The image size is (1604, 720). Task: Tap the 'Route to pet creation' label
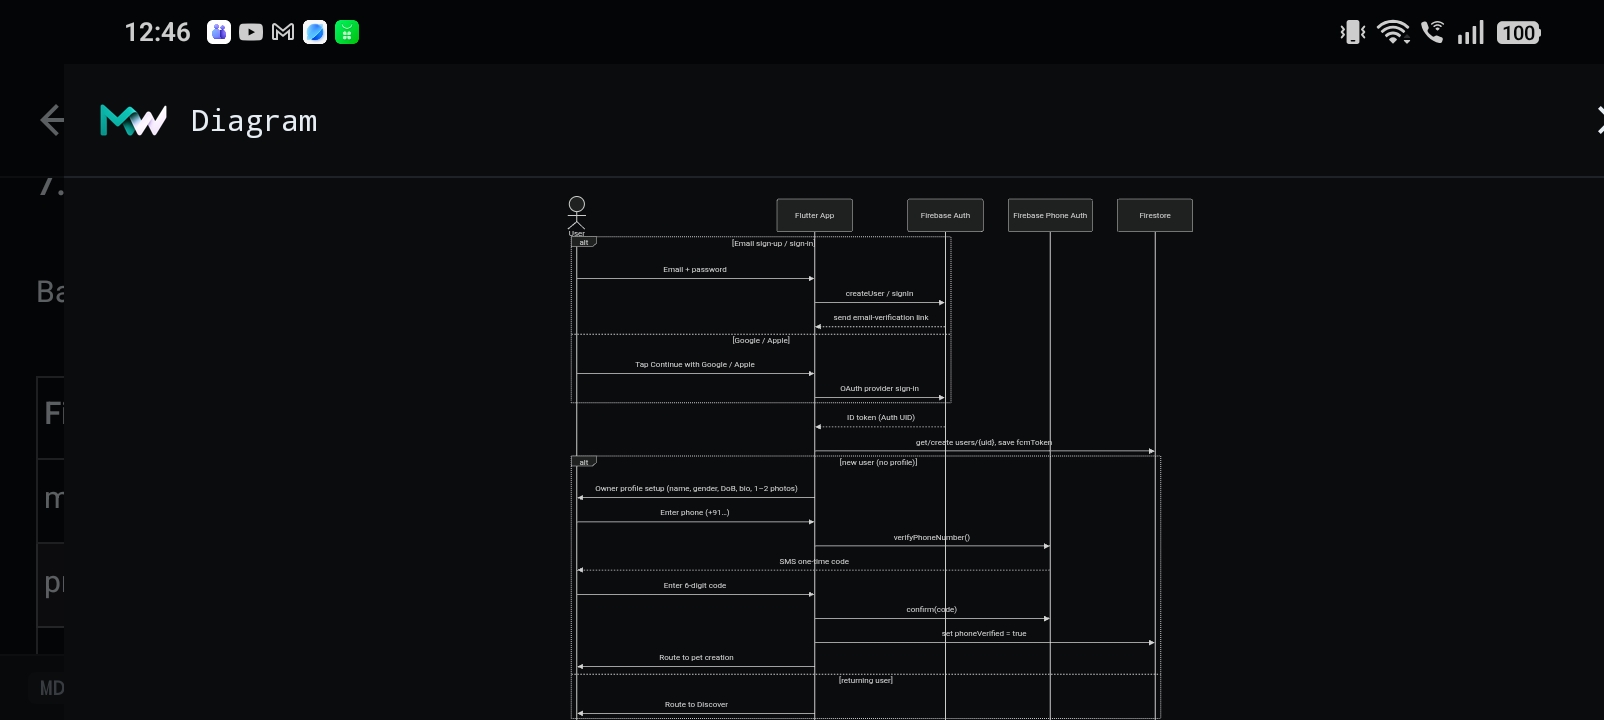pos(696,657)
